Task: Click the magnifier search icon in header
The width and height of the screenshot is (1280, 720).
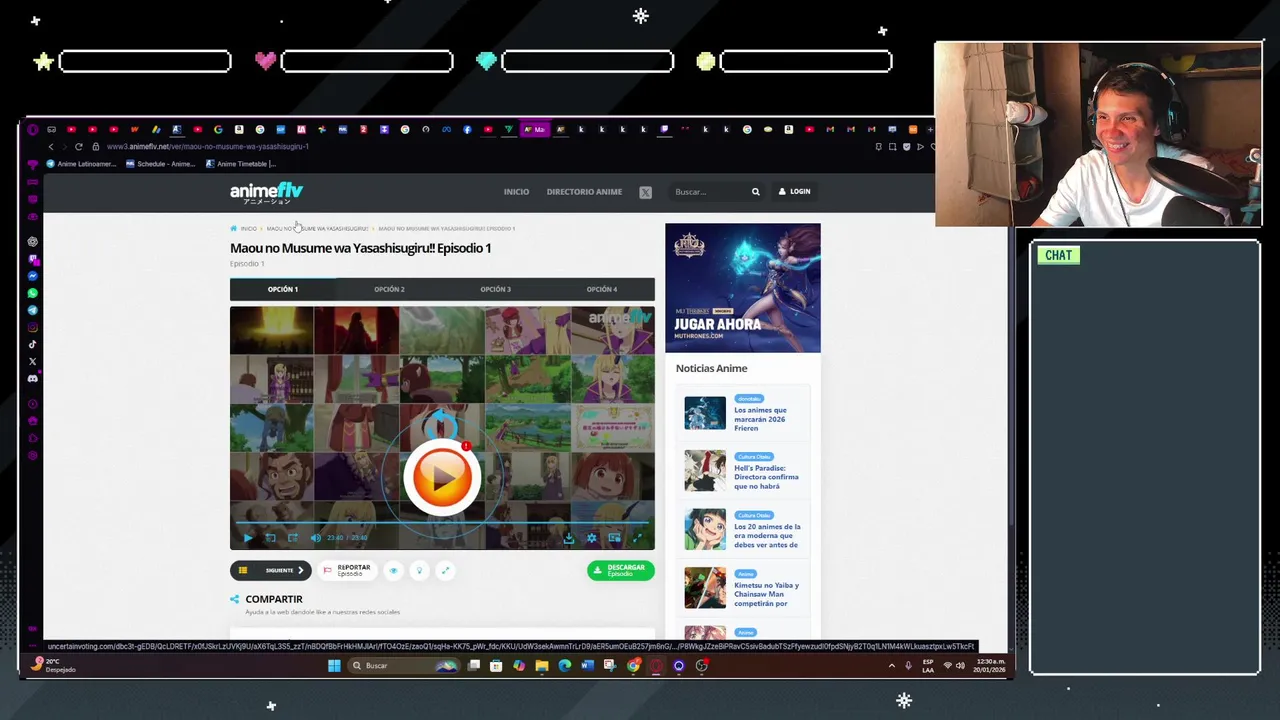Action: click(756, 192)
